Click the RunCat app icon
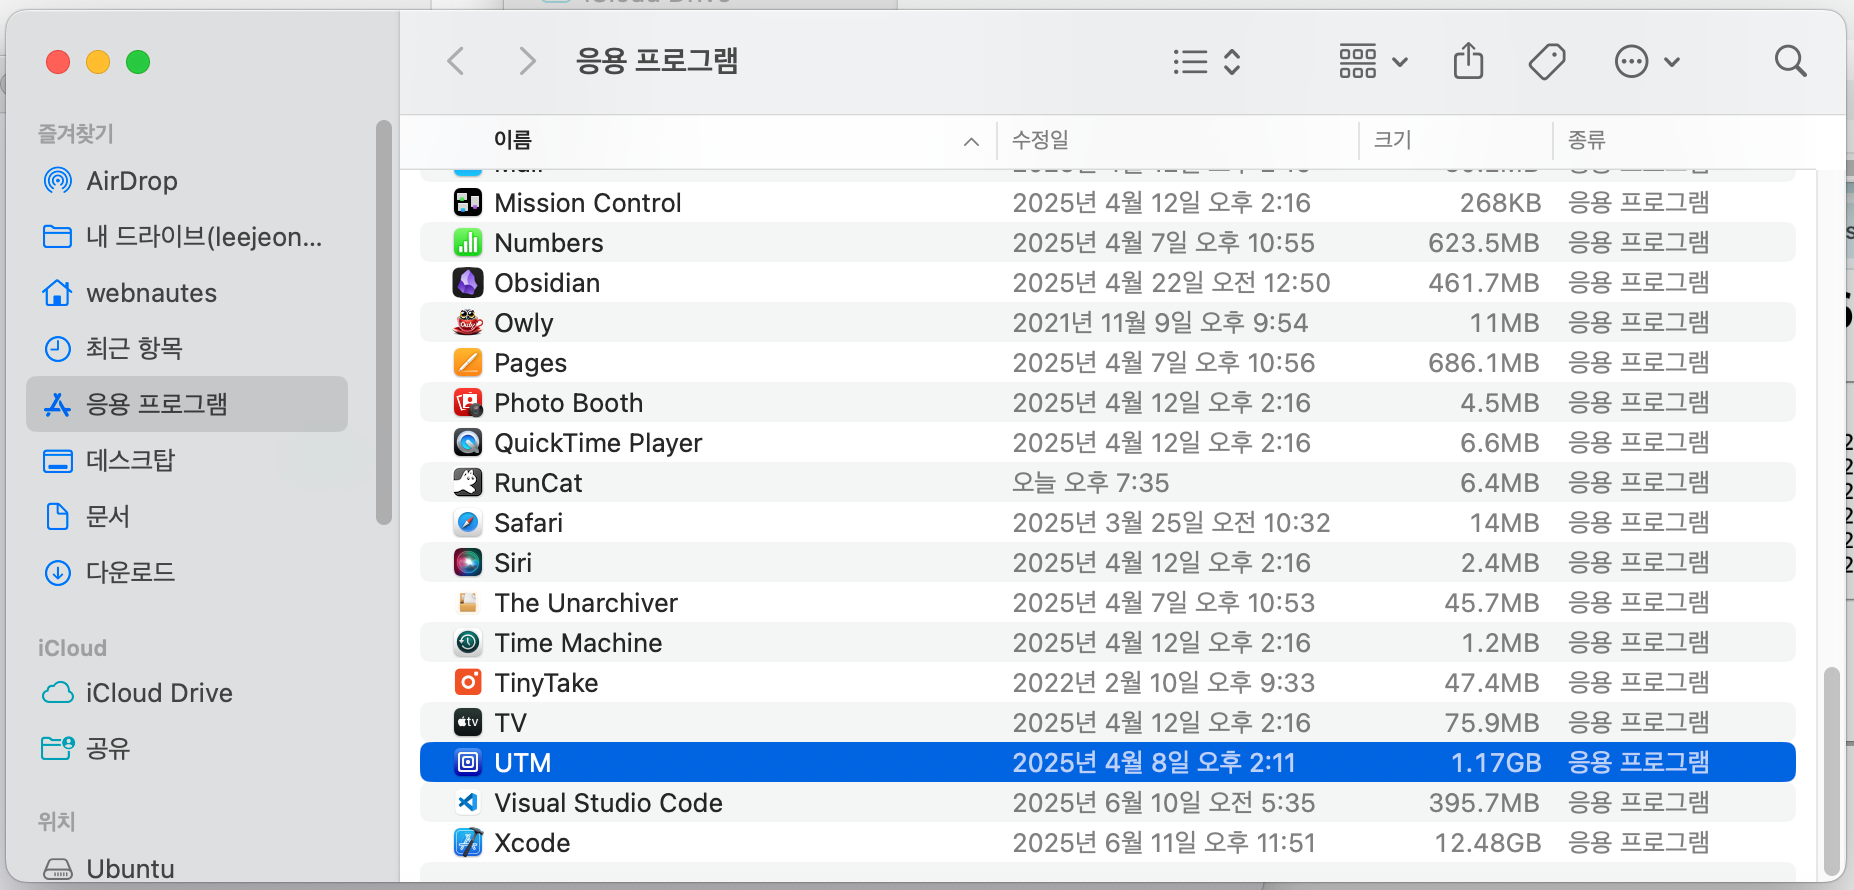1854x890 pixels. [468, 483]
